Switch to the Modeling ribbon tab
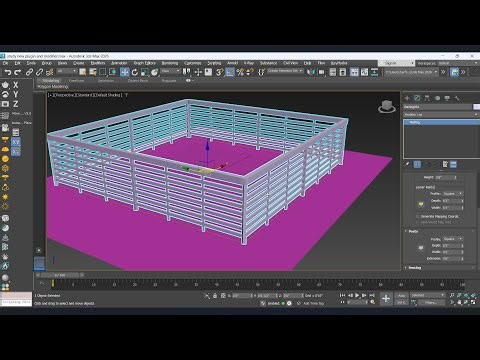480x360 pixels. [51, 81]
